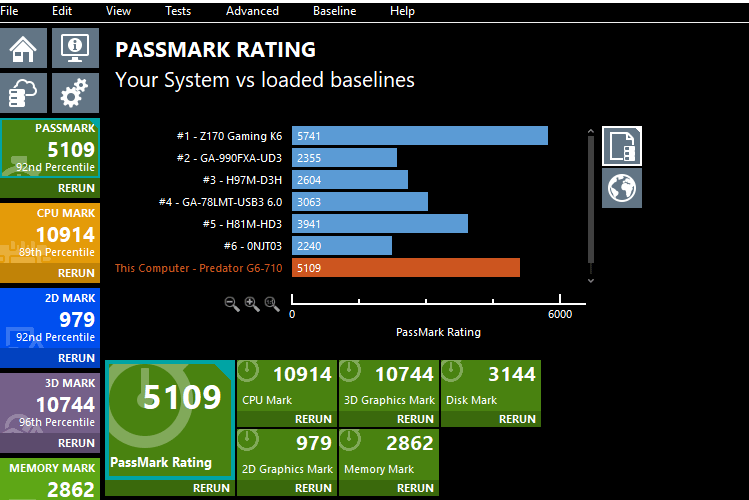Image resolution: width=749 pixels, height=500 pixels.
Task: Click the chart vertical scrollbar thumb
Action: (591, 199)
